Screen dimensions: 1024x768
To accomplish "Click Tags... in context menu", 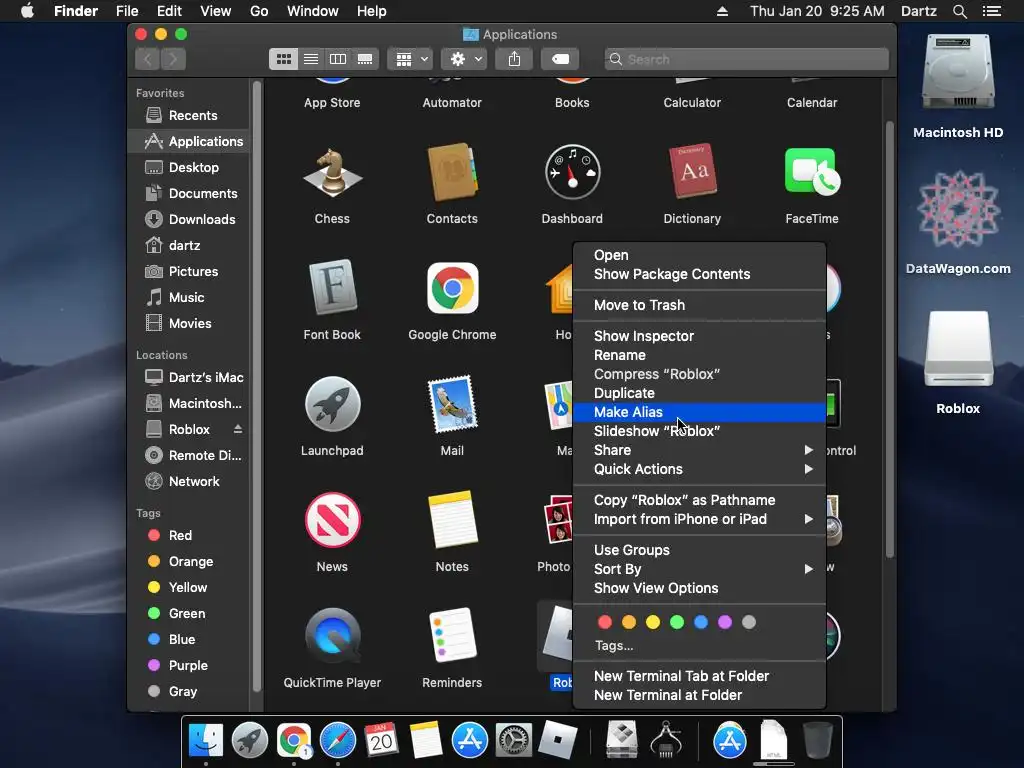I will click(614, 646).
